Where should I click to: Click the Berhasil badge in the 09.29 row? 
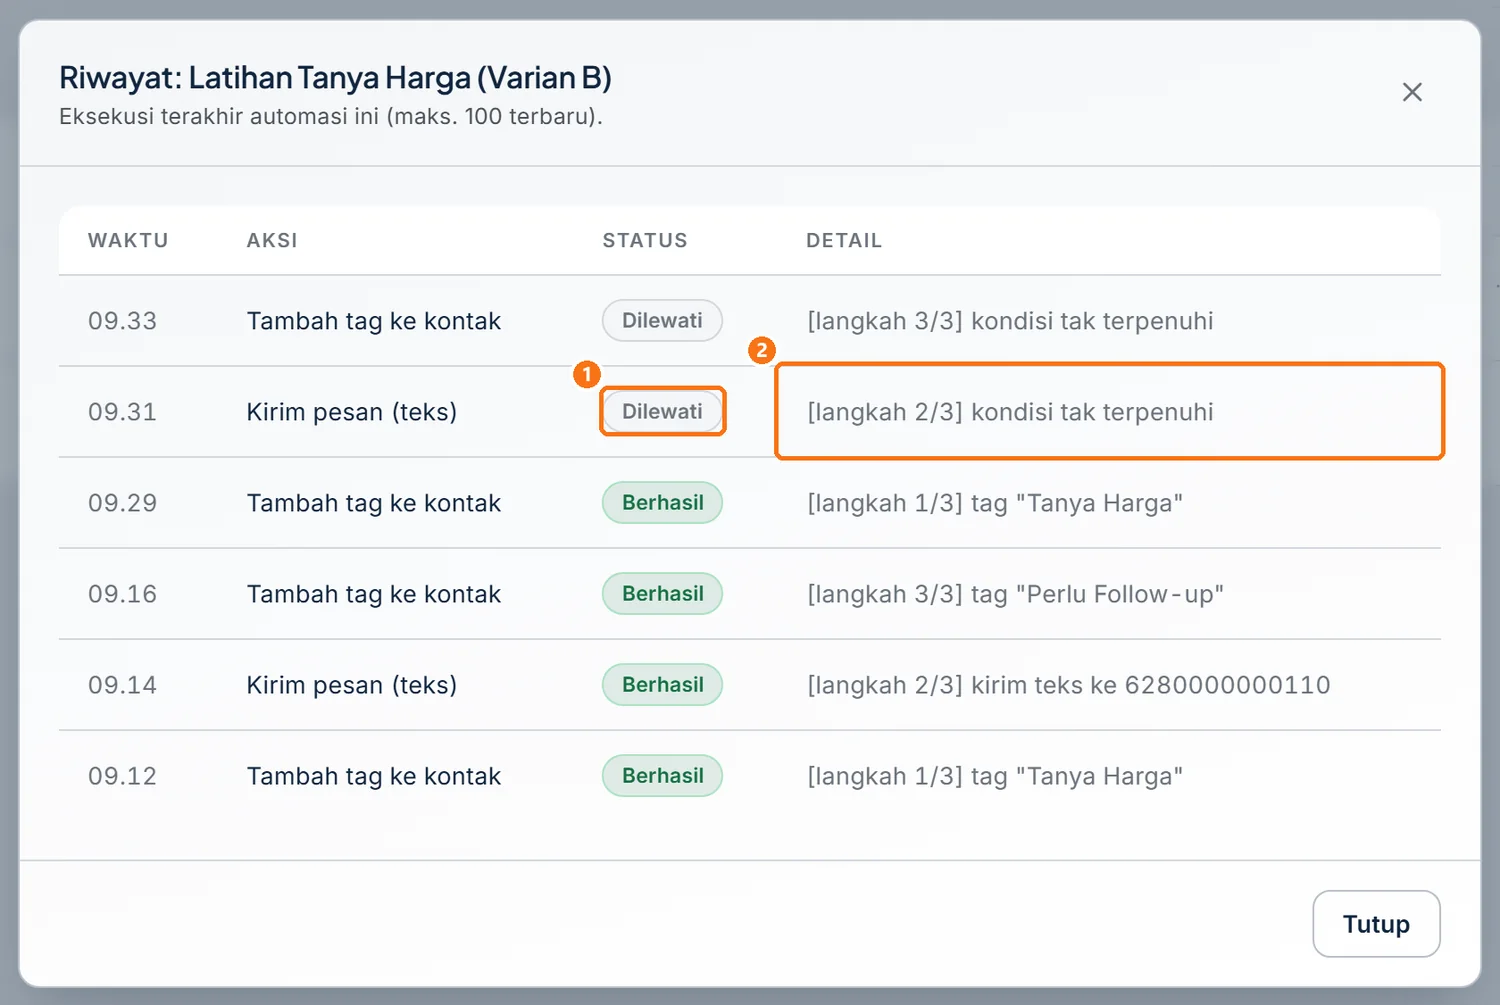coord(662,503)
